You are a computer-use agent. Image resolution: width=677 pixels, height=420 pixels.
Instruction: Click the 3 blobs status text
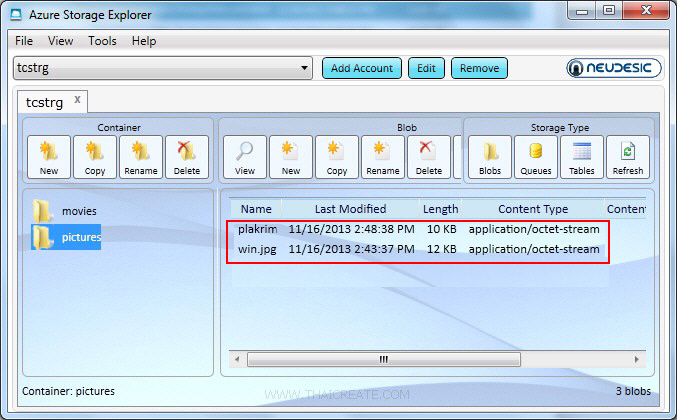coord(633,391)
